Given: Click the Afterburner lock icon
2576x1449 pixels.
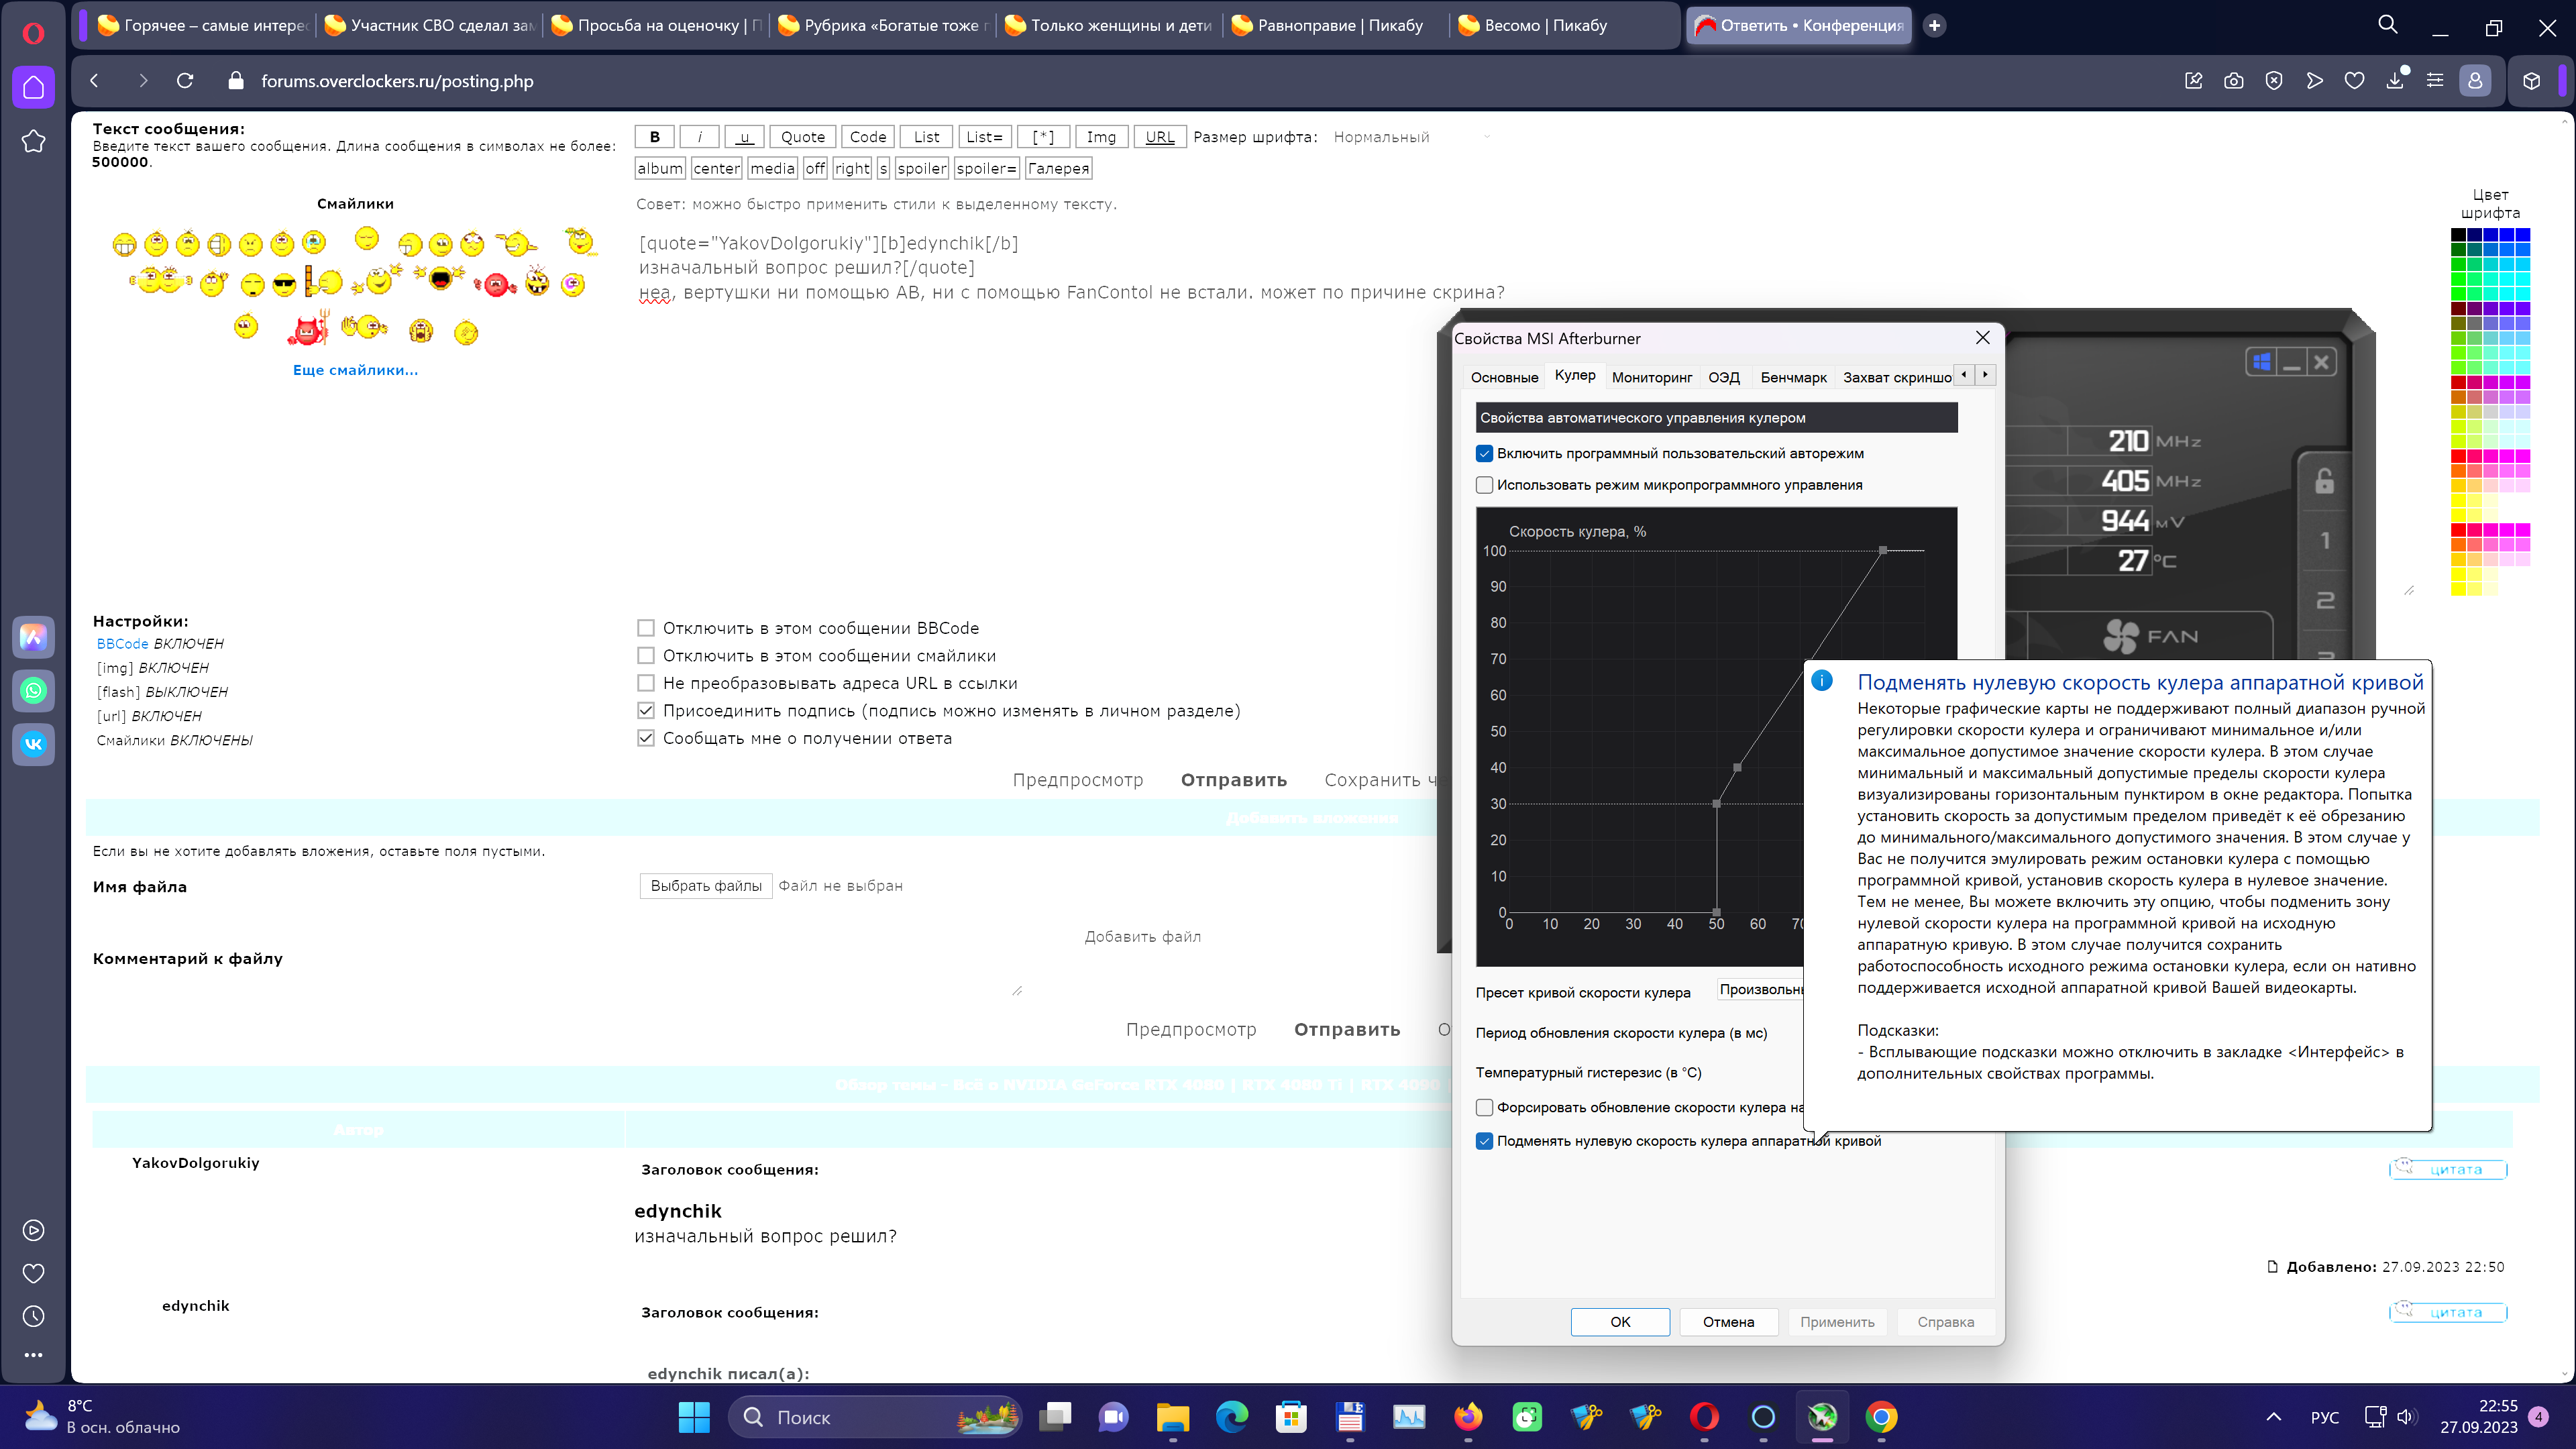Looking at the screenshot, I should pos(2325,481).
